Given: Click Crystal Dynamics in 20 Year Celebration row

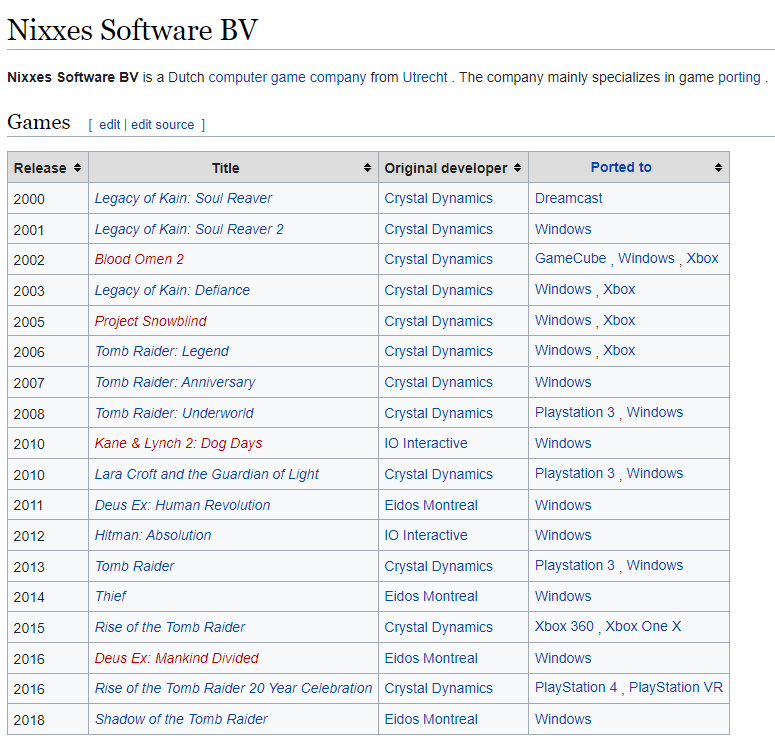Looking at the screenshot, I should 438,689.
